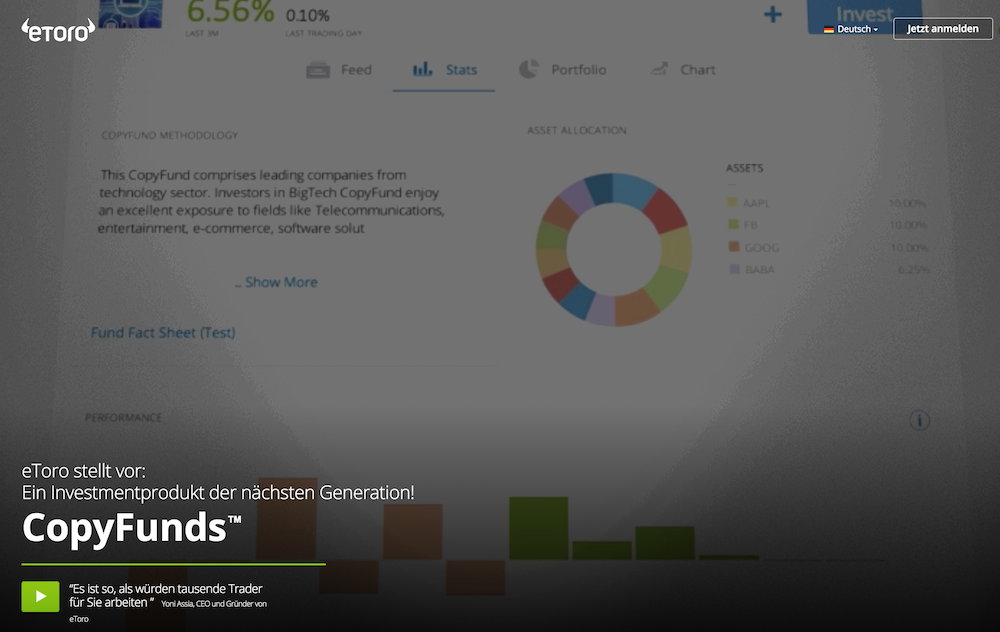Click the 0.10% last trading day value
The width and height of the screenshot is (1000, 632).
click(x=307, y=15)
